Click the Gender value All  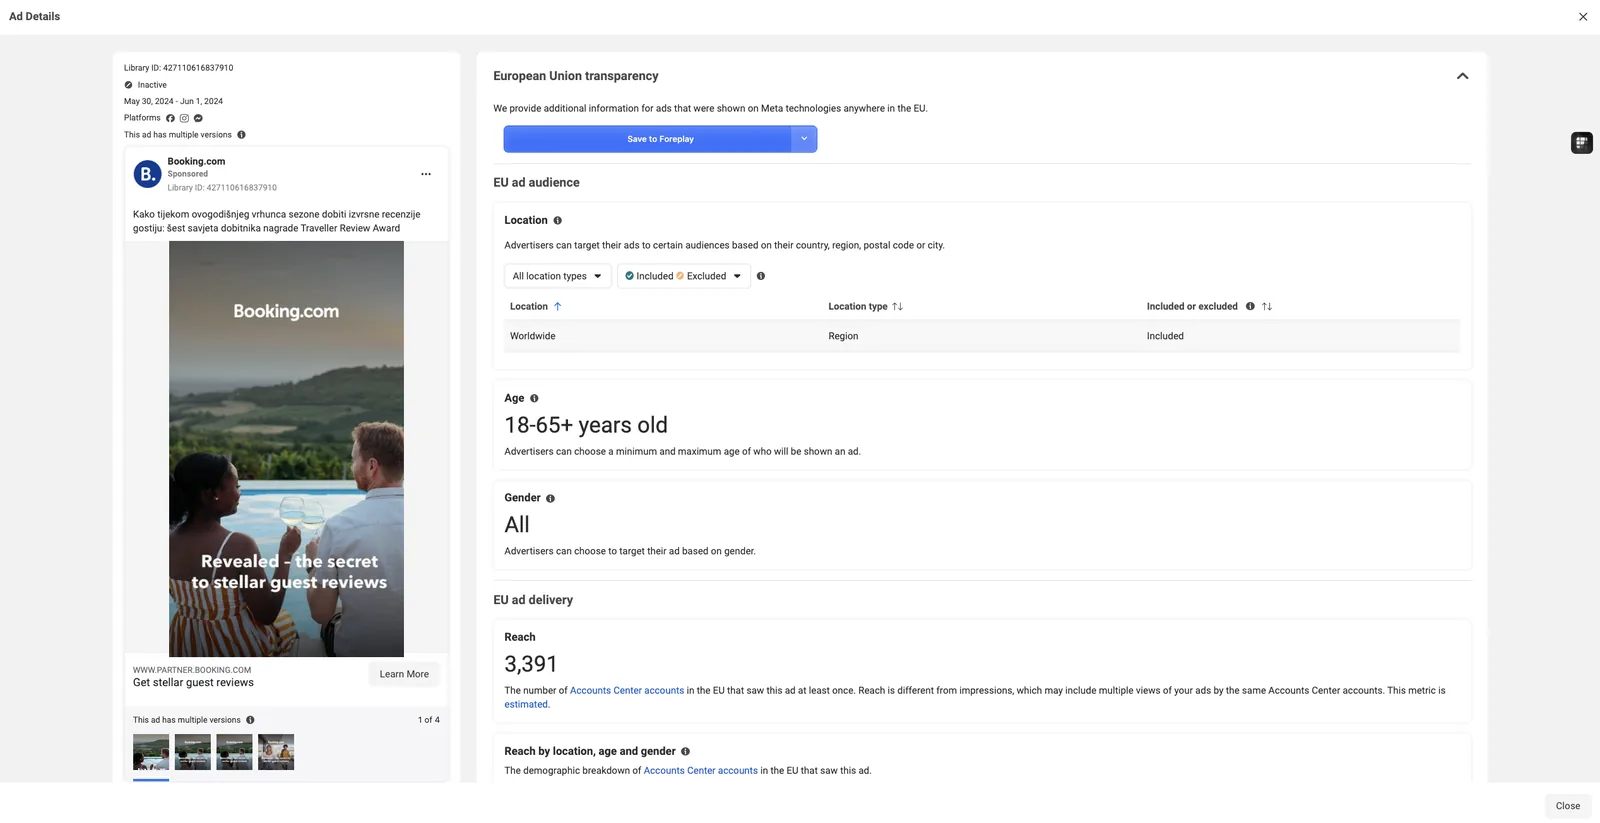[517, 525]
